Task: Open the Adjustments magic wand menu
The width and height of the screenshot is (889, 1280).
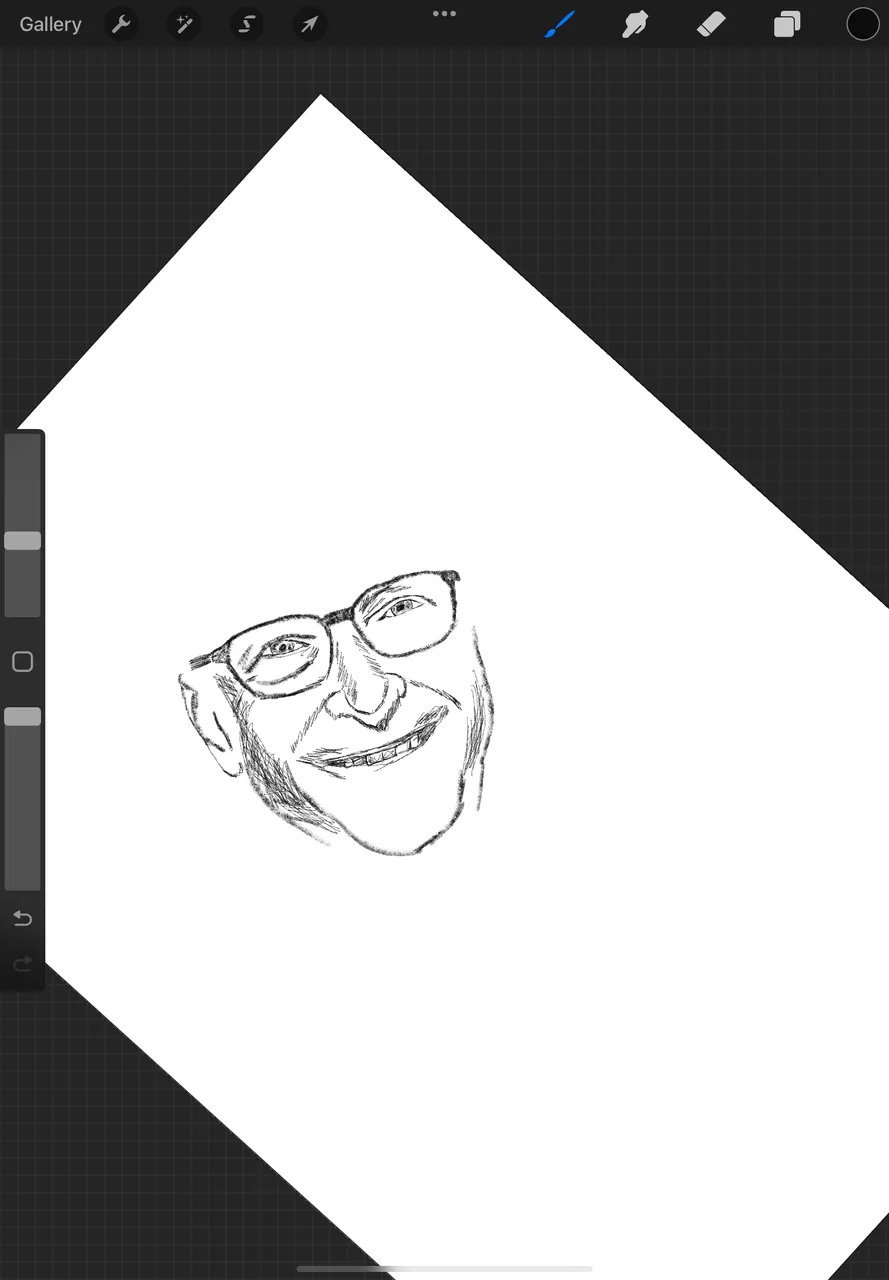Action: [x=184, y=24]
